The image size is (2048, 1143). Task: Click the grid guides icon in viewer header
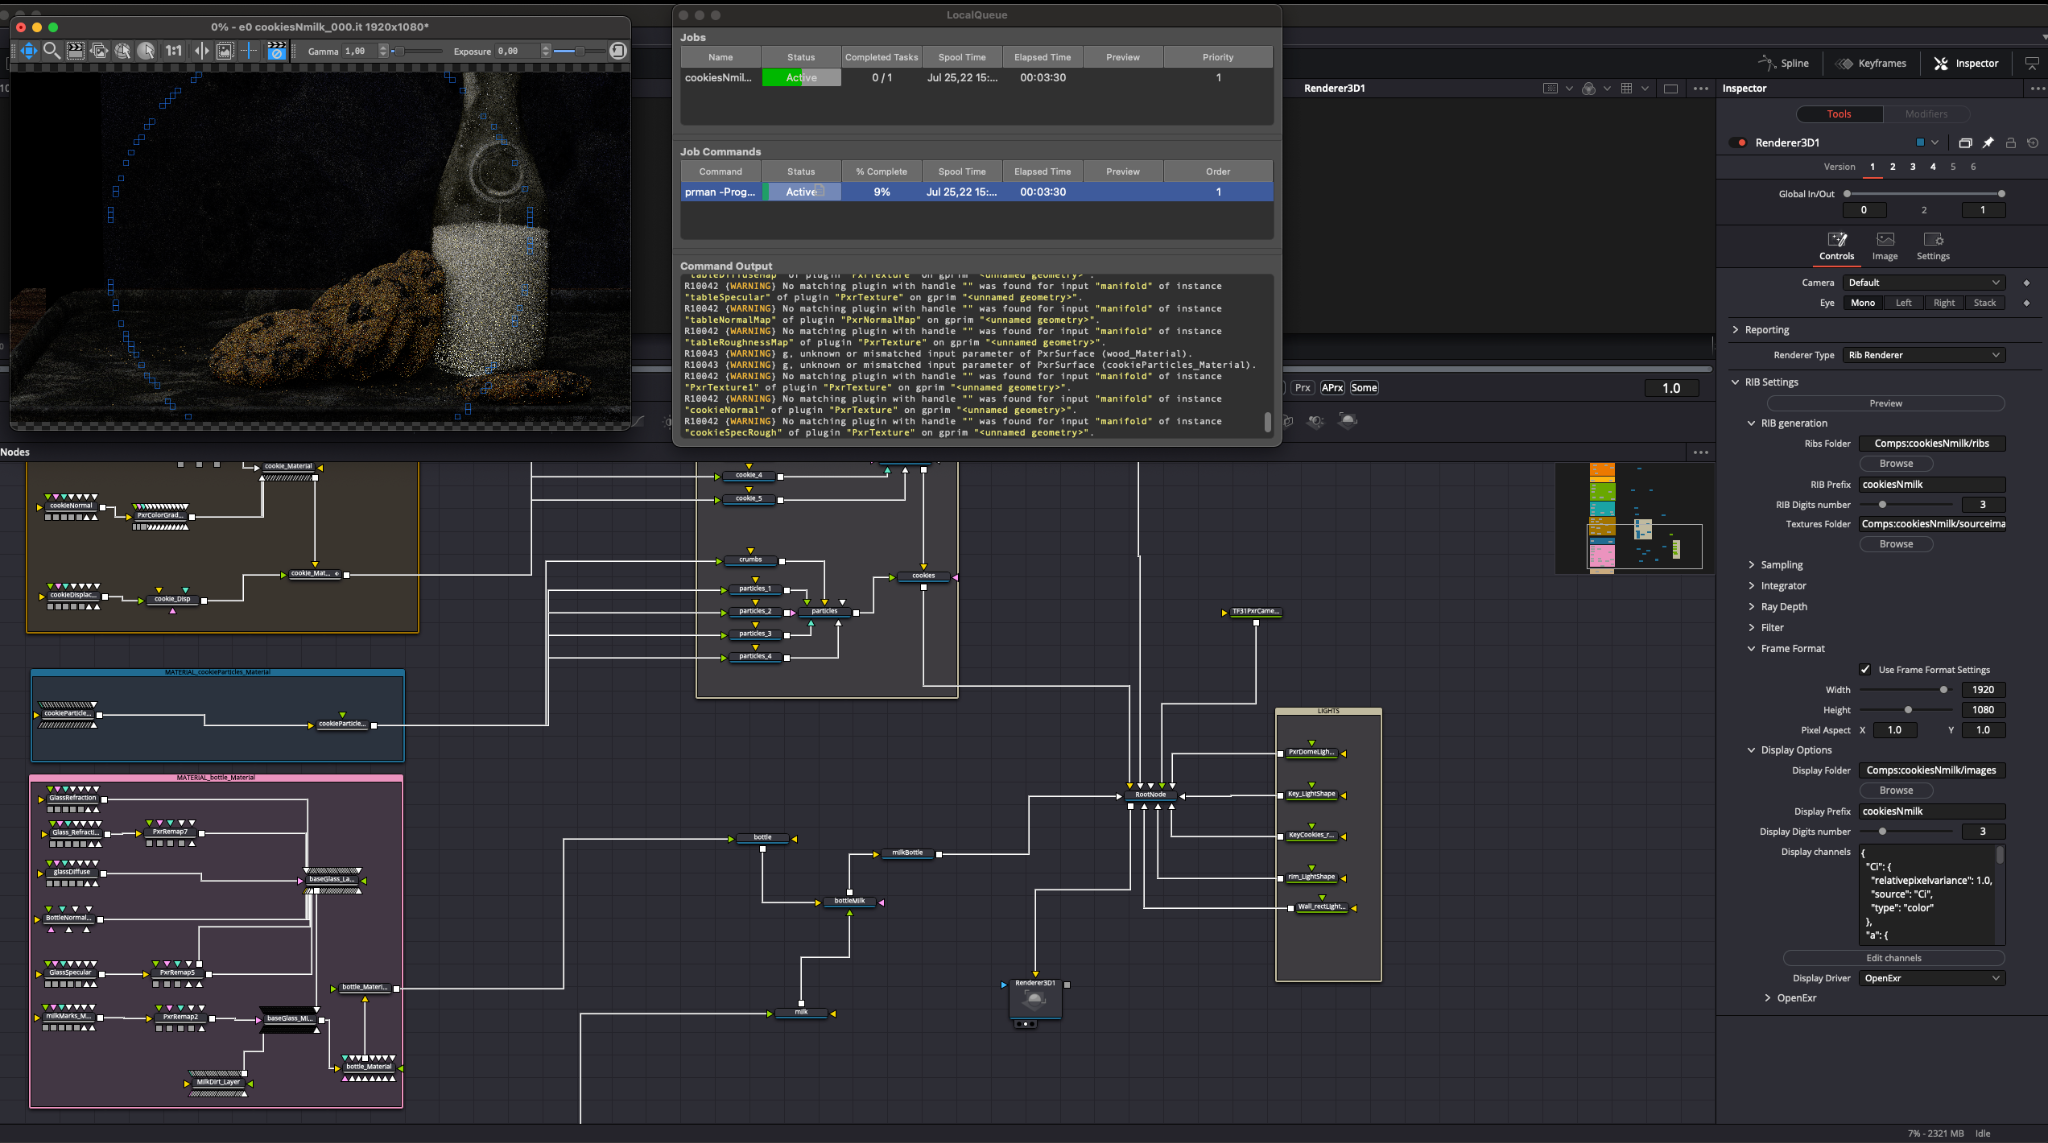1627,89
